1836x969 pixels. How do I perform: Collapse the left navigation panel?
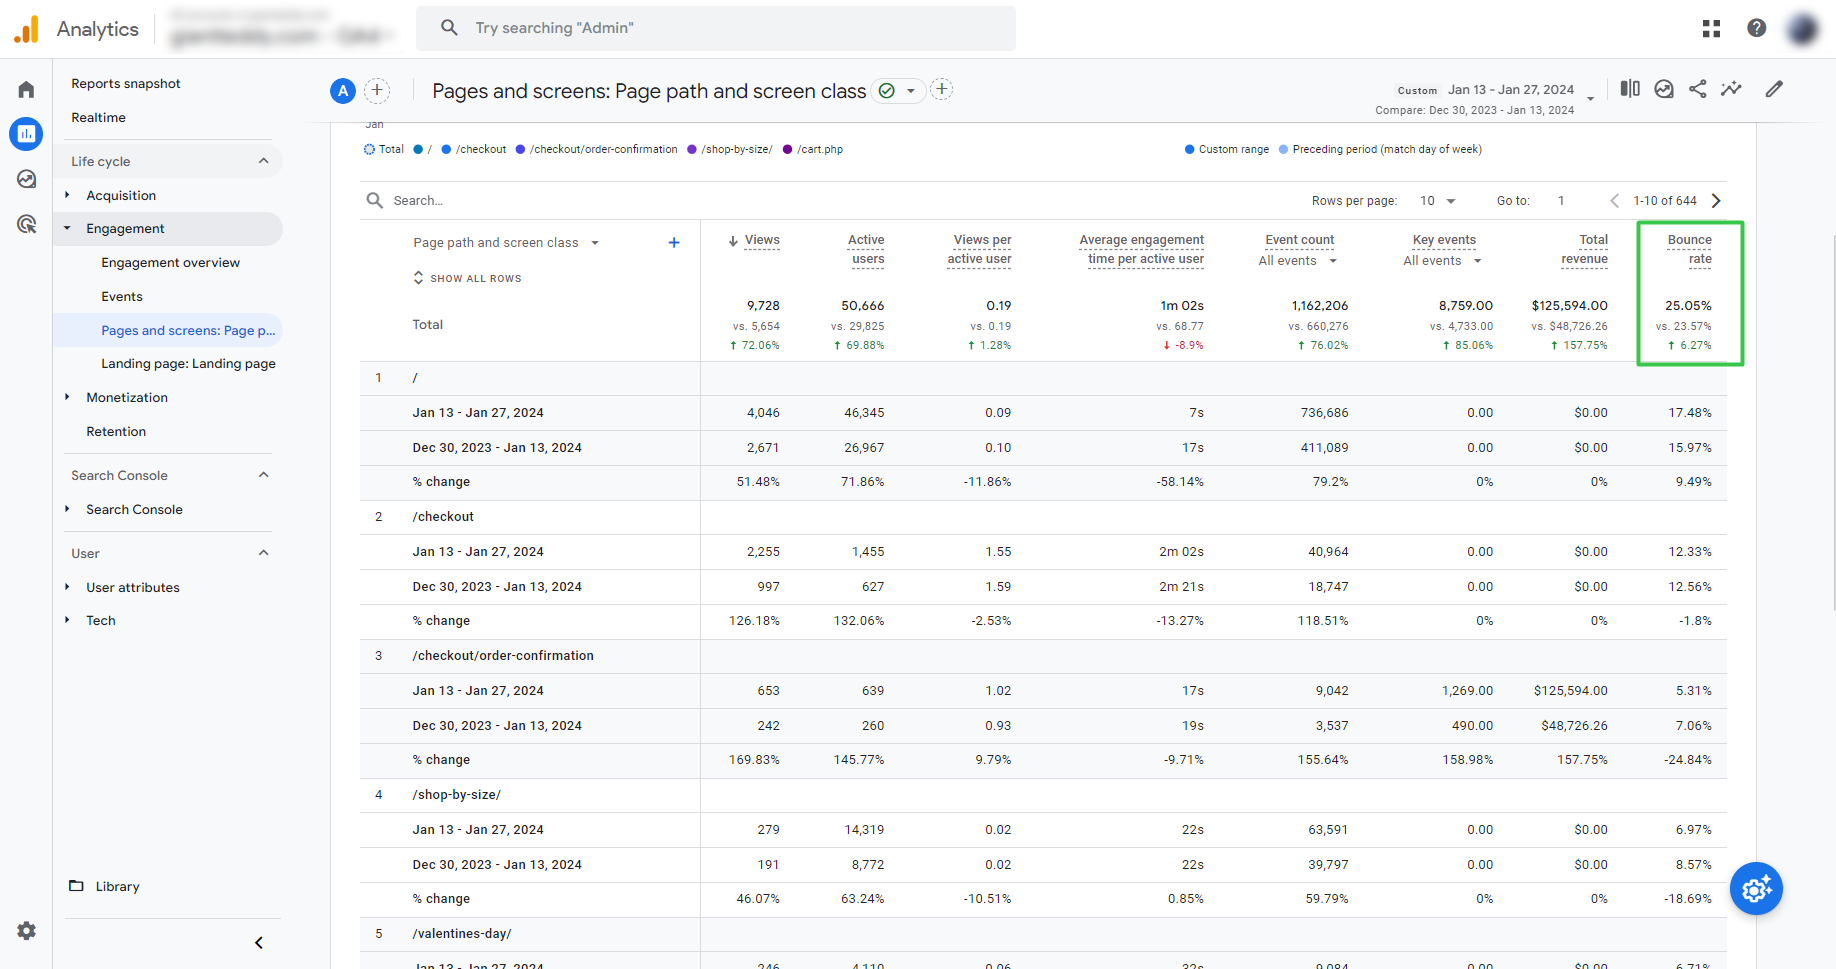(259, 943)
